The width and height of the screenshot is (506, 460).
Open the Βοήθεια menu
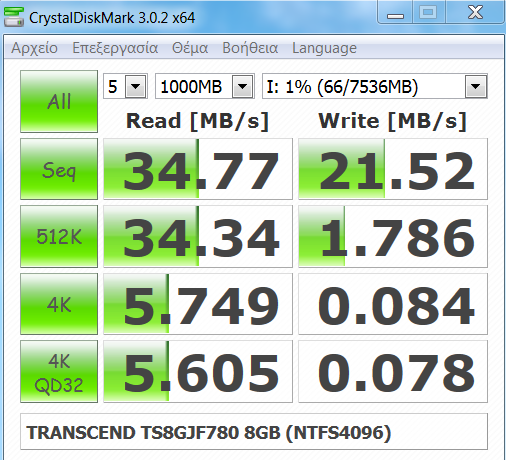[x=250, y=48]
